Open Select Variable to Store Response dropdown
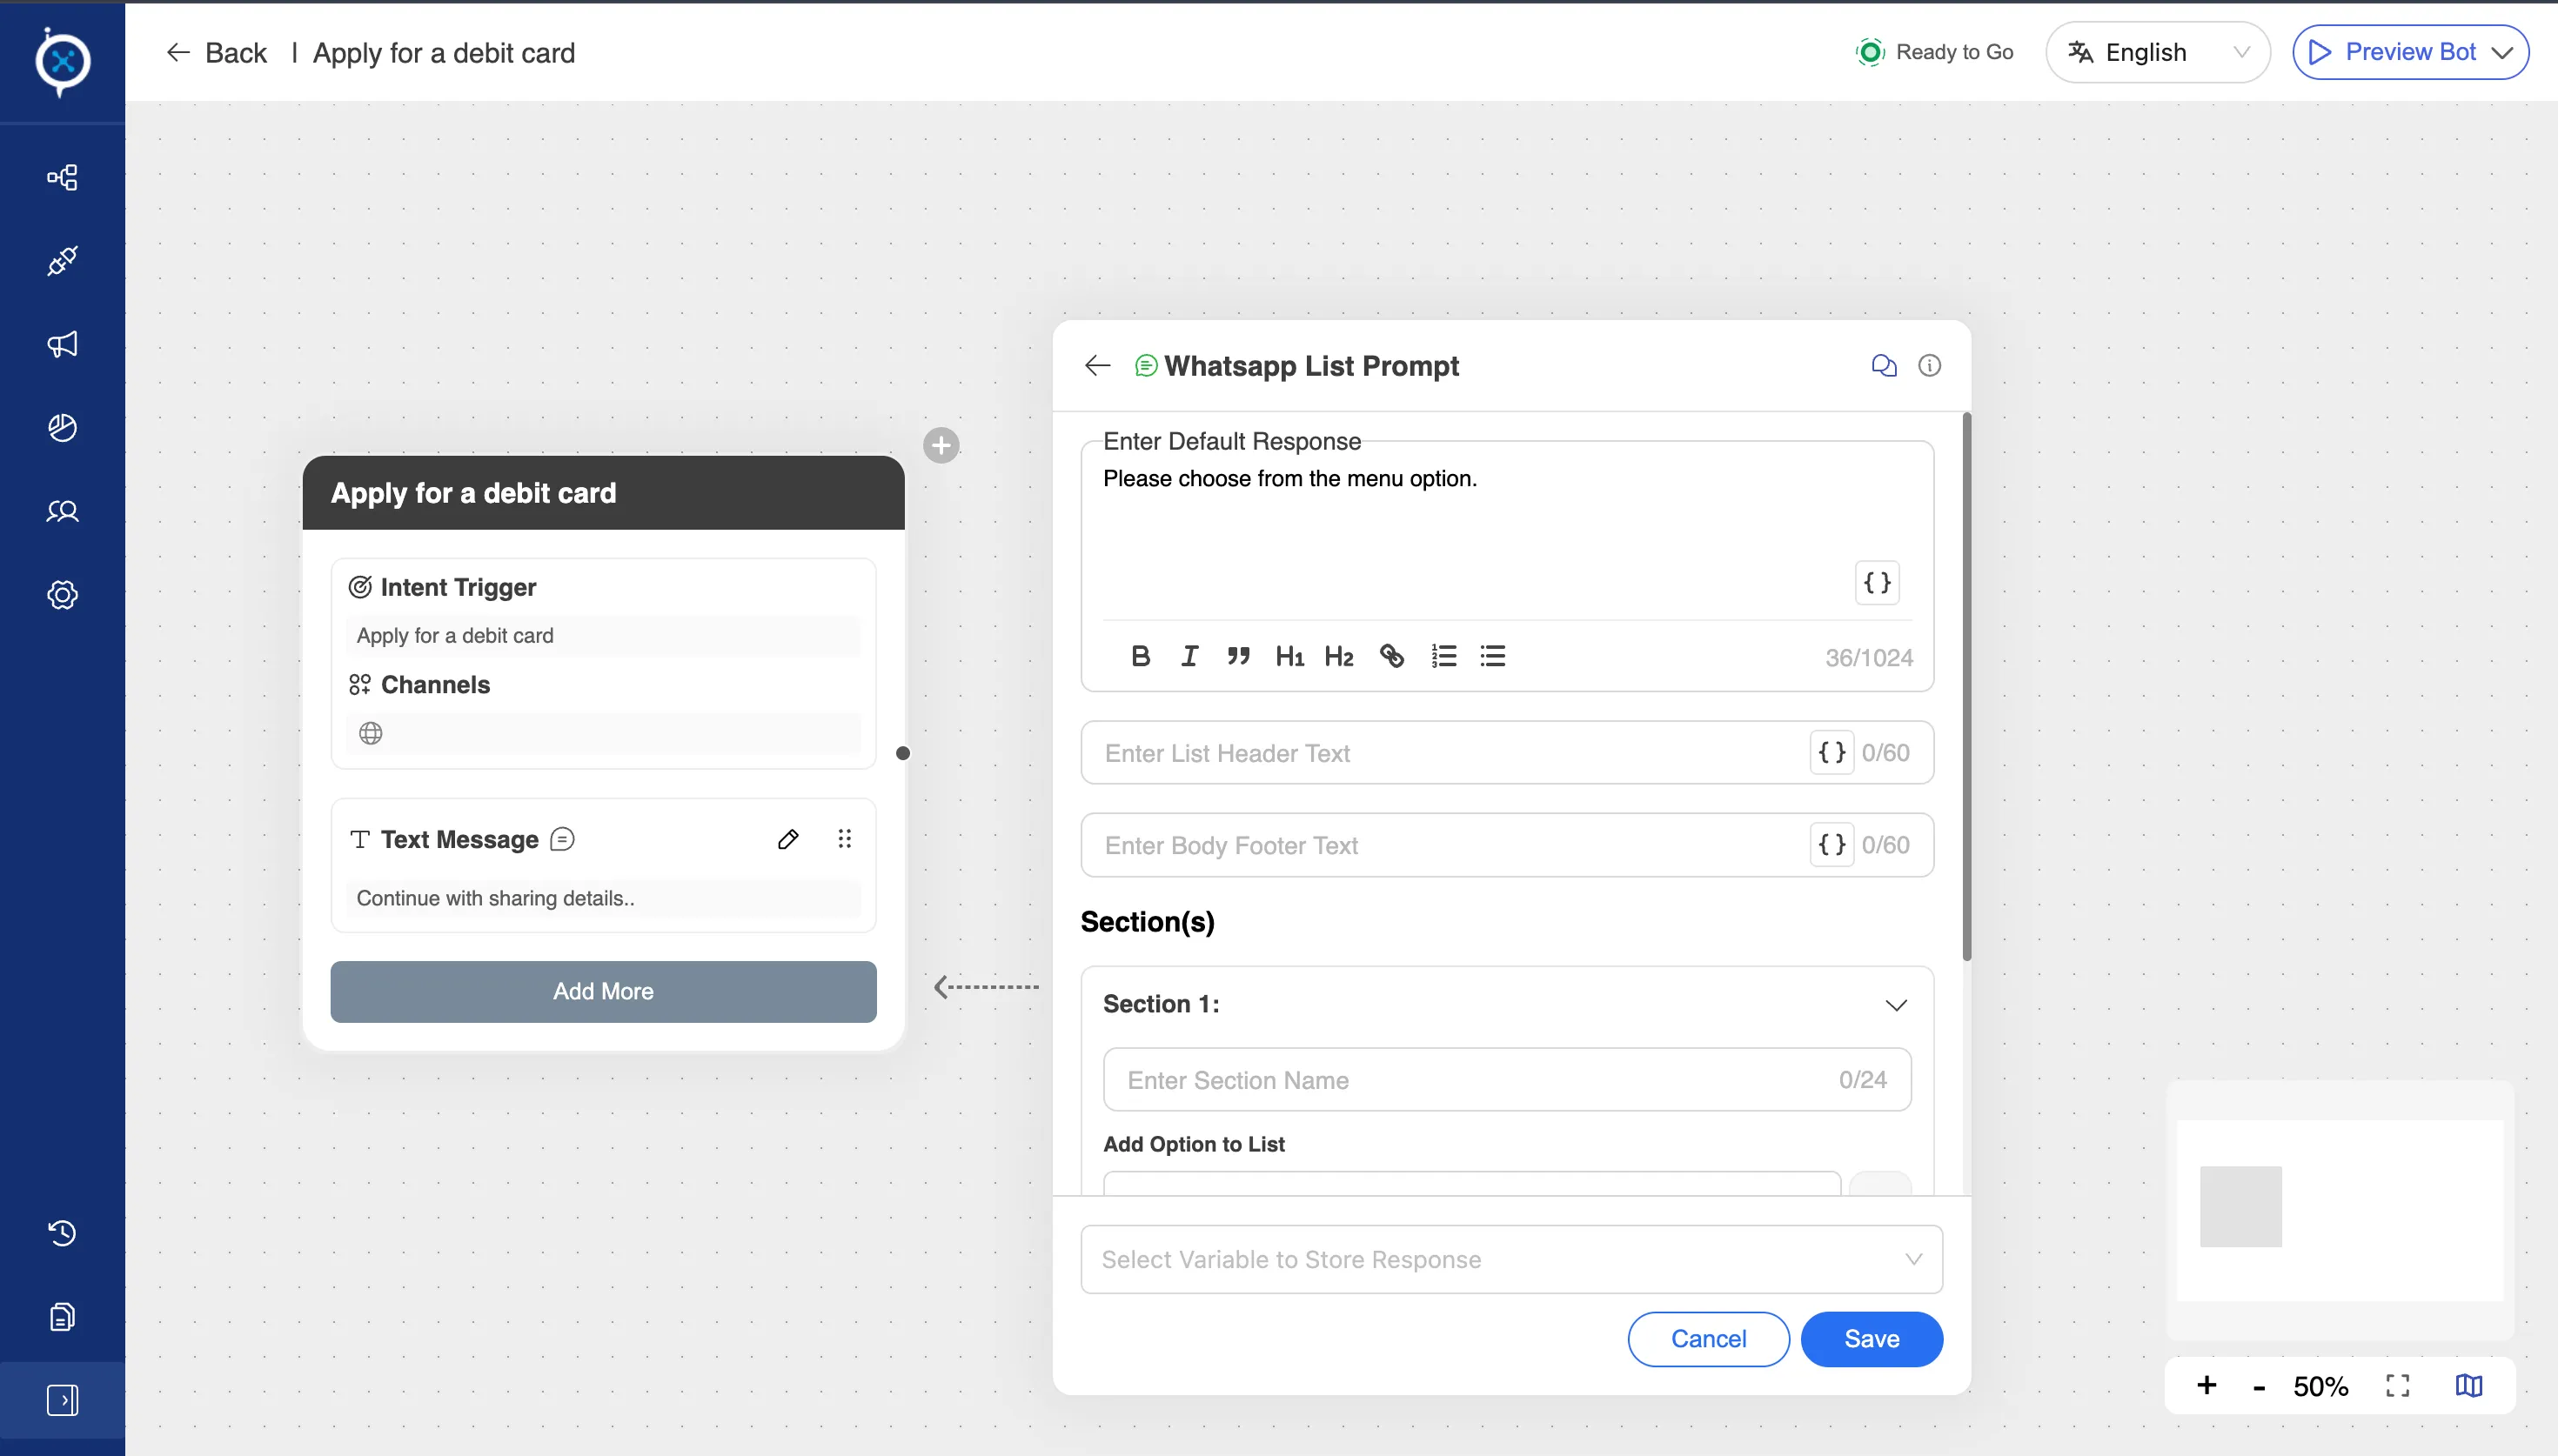Screen dimensions: 2558x1456 (1511, 1259)
